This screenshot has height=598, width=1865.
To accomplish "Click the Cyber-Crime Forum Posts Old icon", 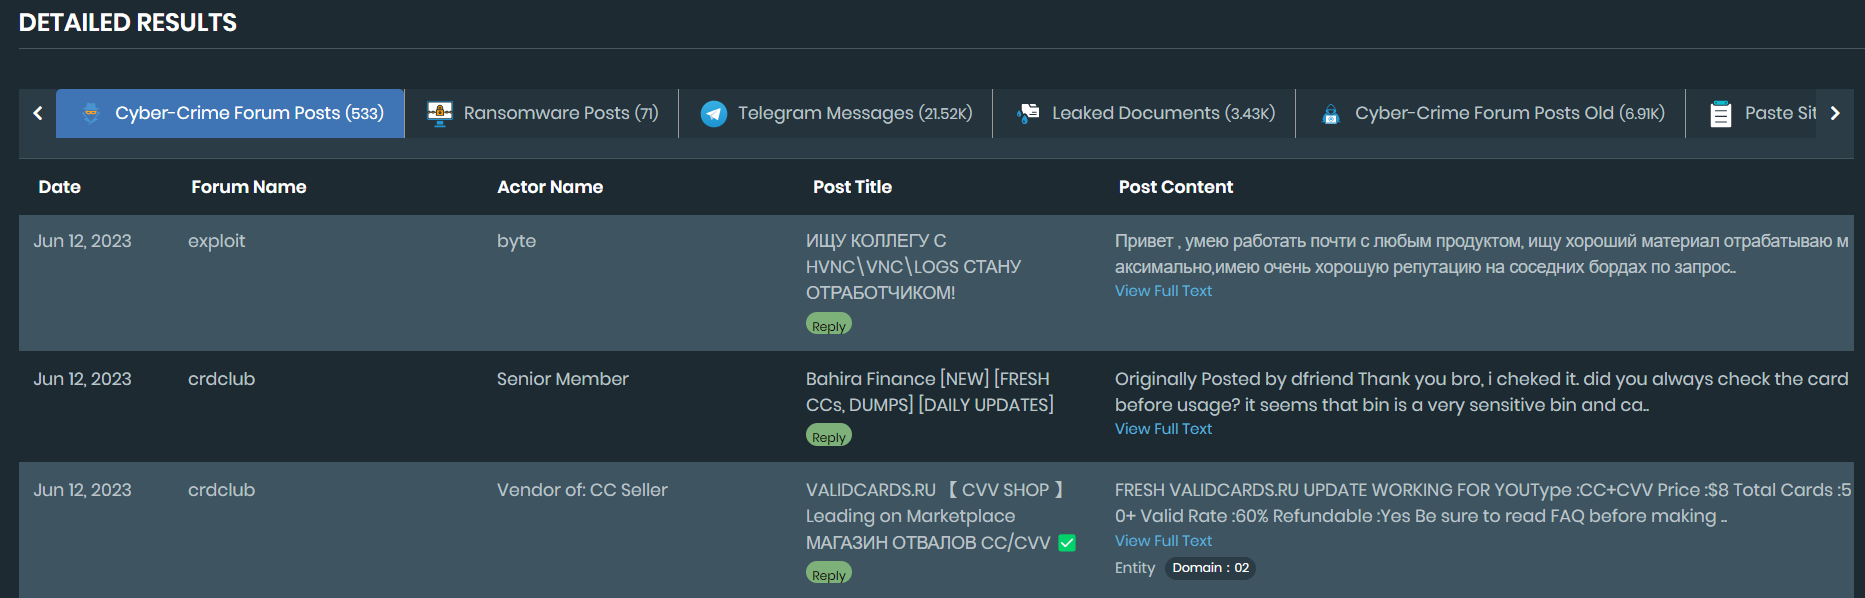I will [1331, 114].
